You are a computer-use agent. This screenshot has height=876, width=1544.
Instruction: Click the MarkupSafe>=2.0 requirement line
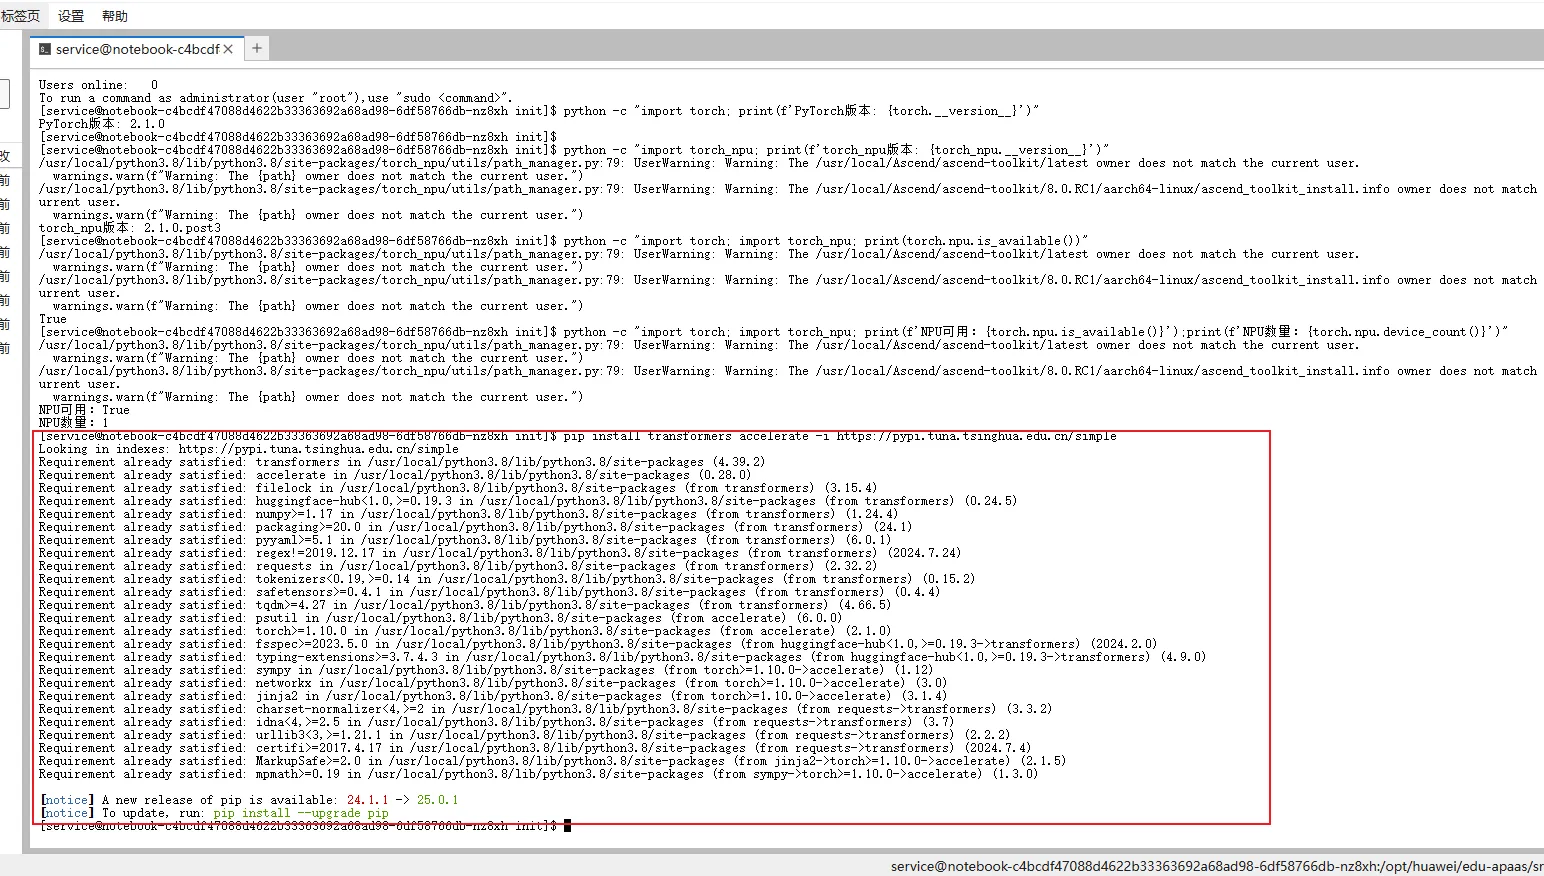tap(553, 761)
